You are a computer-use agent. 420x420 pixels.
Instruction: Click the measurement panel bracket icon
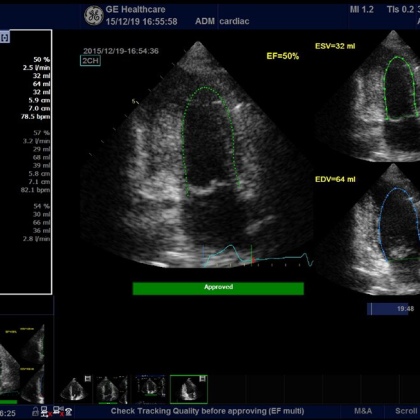5,37
